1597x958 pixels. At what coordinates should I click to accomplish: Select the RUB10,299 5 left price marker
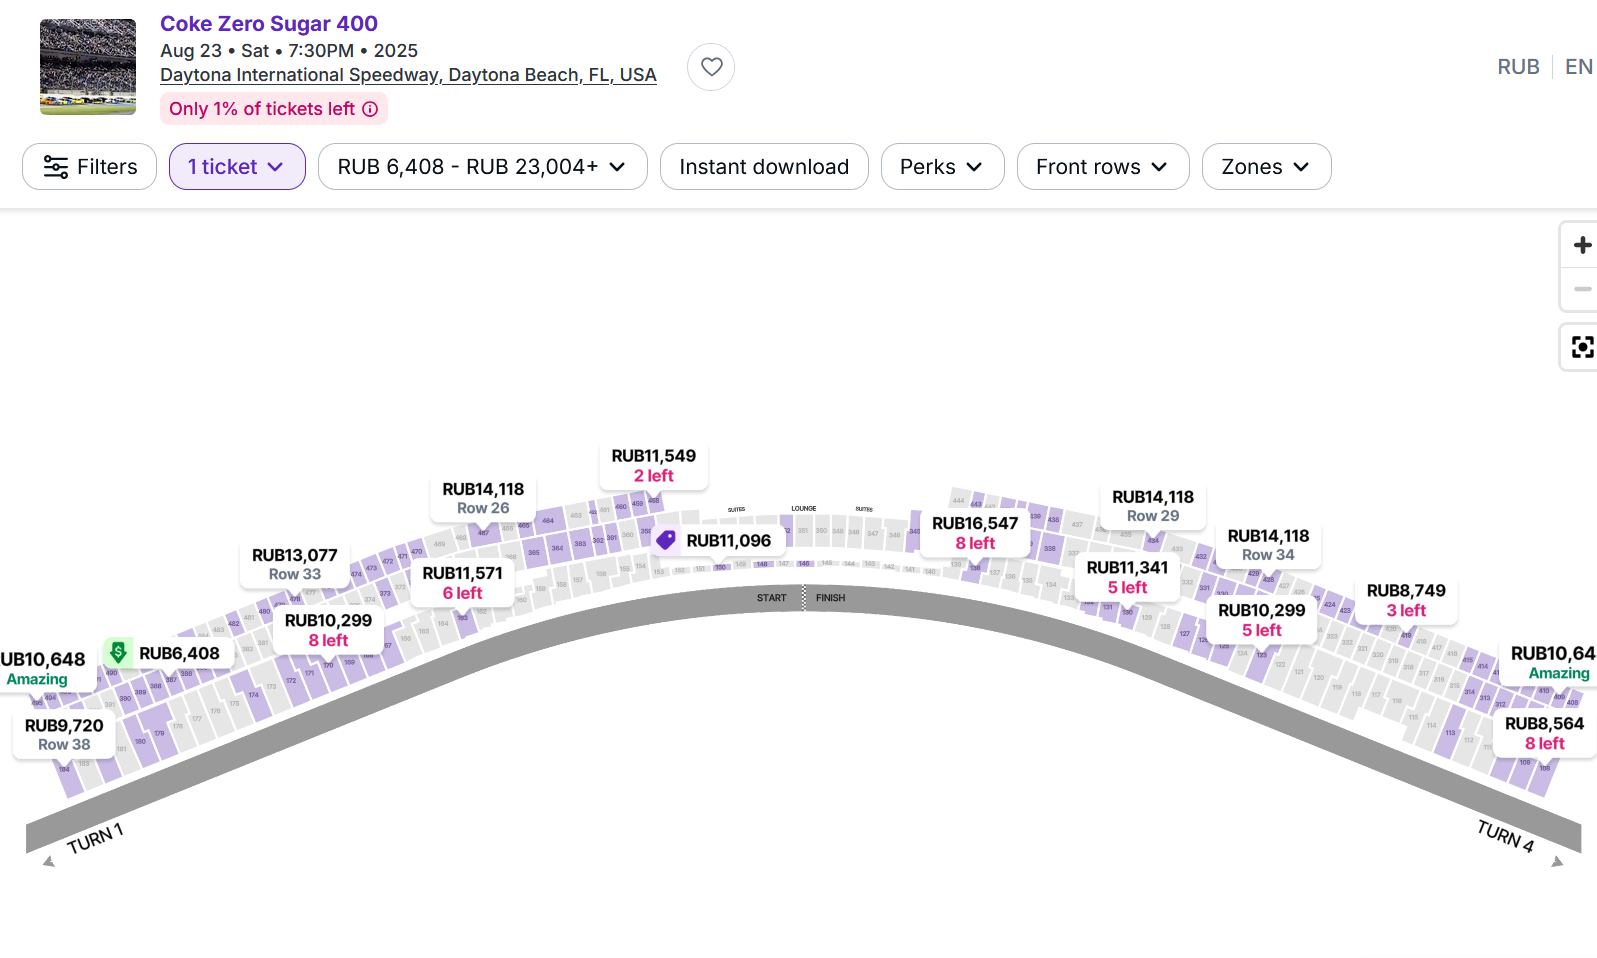point(1262,620)
